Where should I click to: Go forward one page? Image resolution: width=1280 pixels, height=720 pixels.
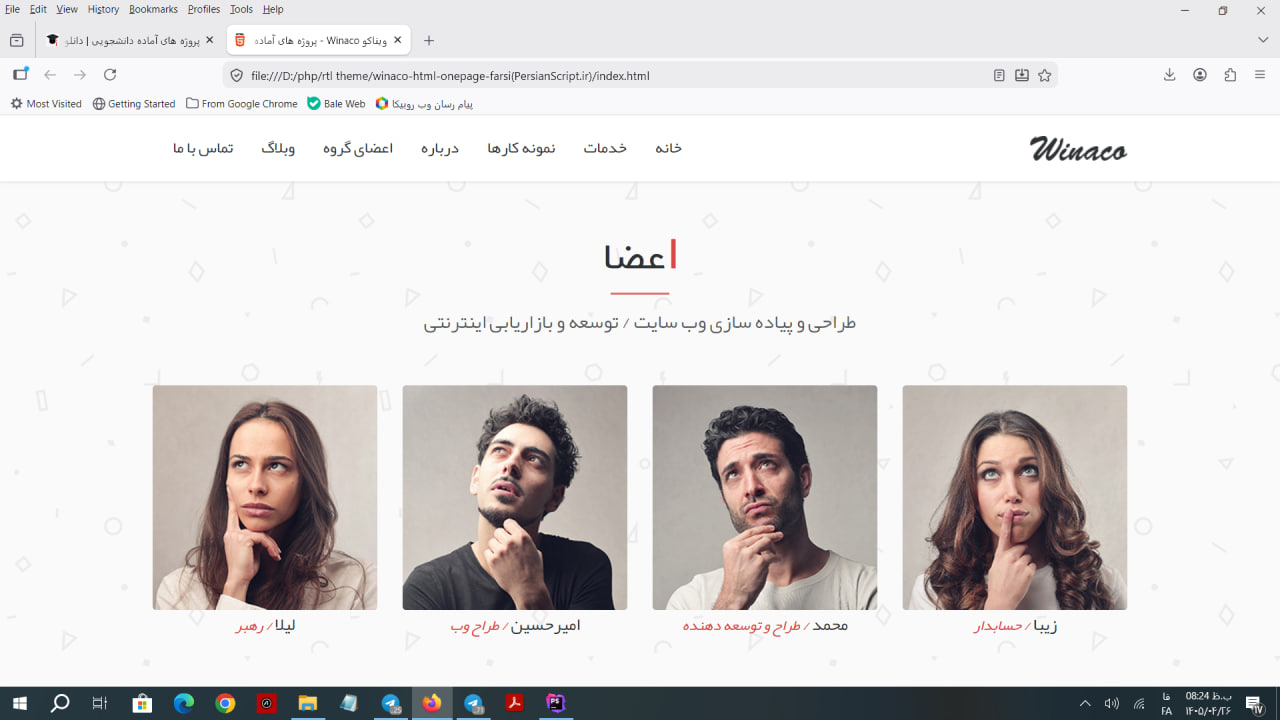pyautogui.click(x=80, y=75)
